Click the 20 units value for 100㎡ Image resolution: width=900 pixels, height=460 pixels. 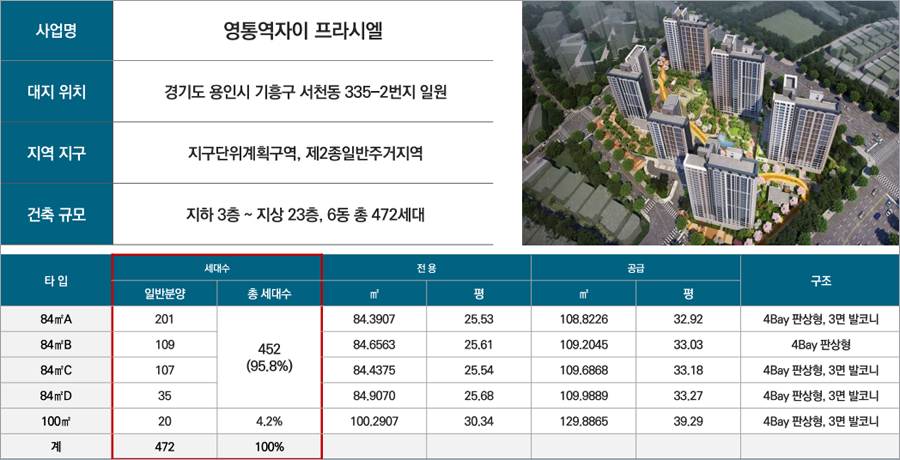[165, 422]
